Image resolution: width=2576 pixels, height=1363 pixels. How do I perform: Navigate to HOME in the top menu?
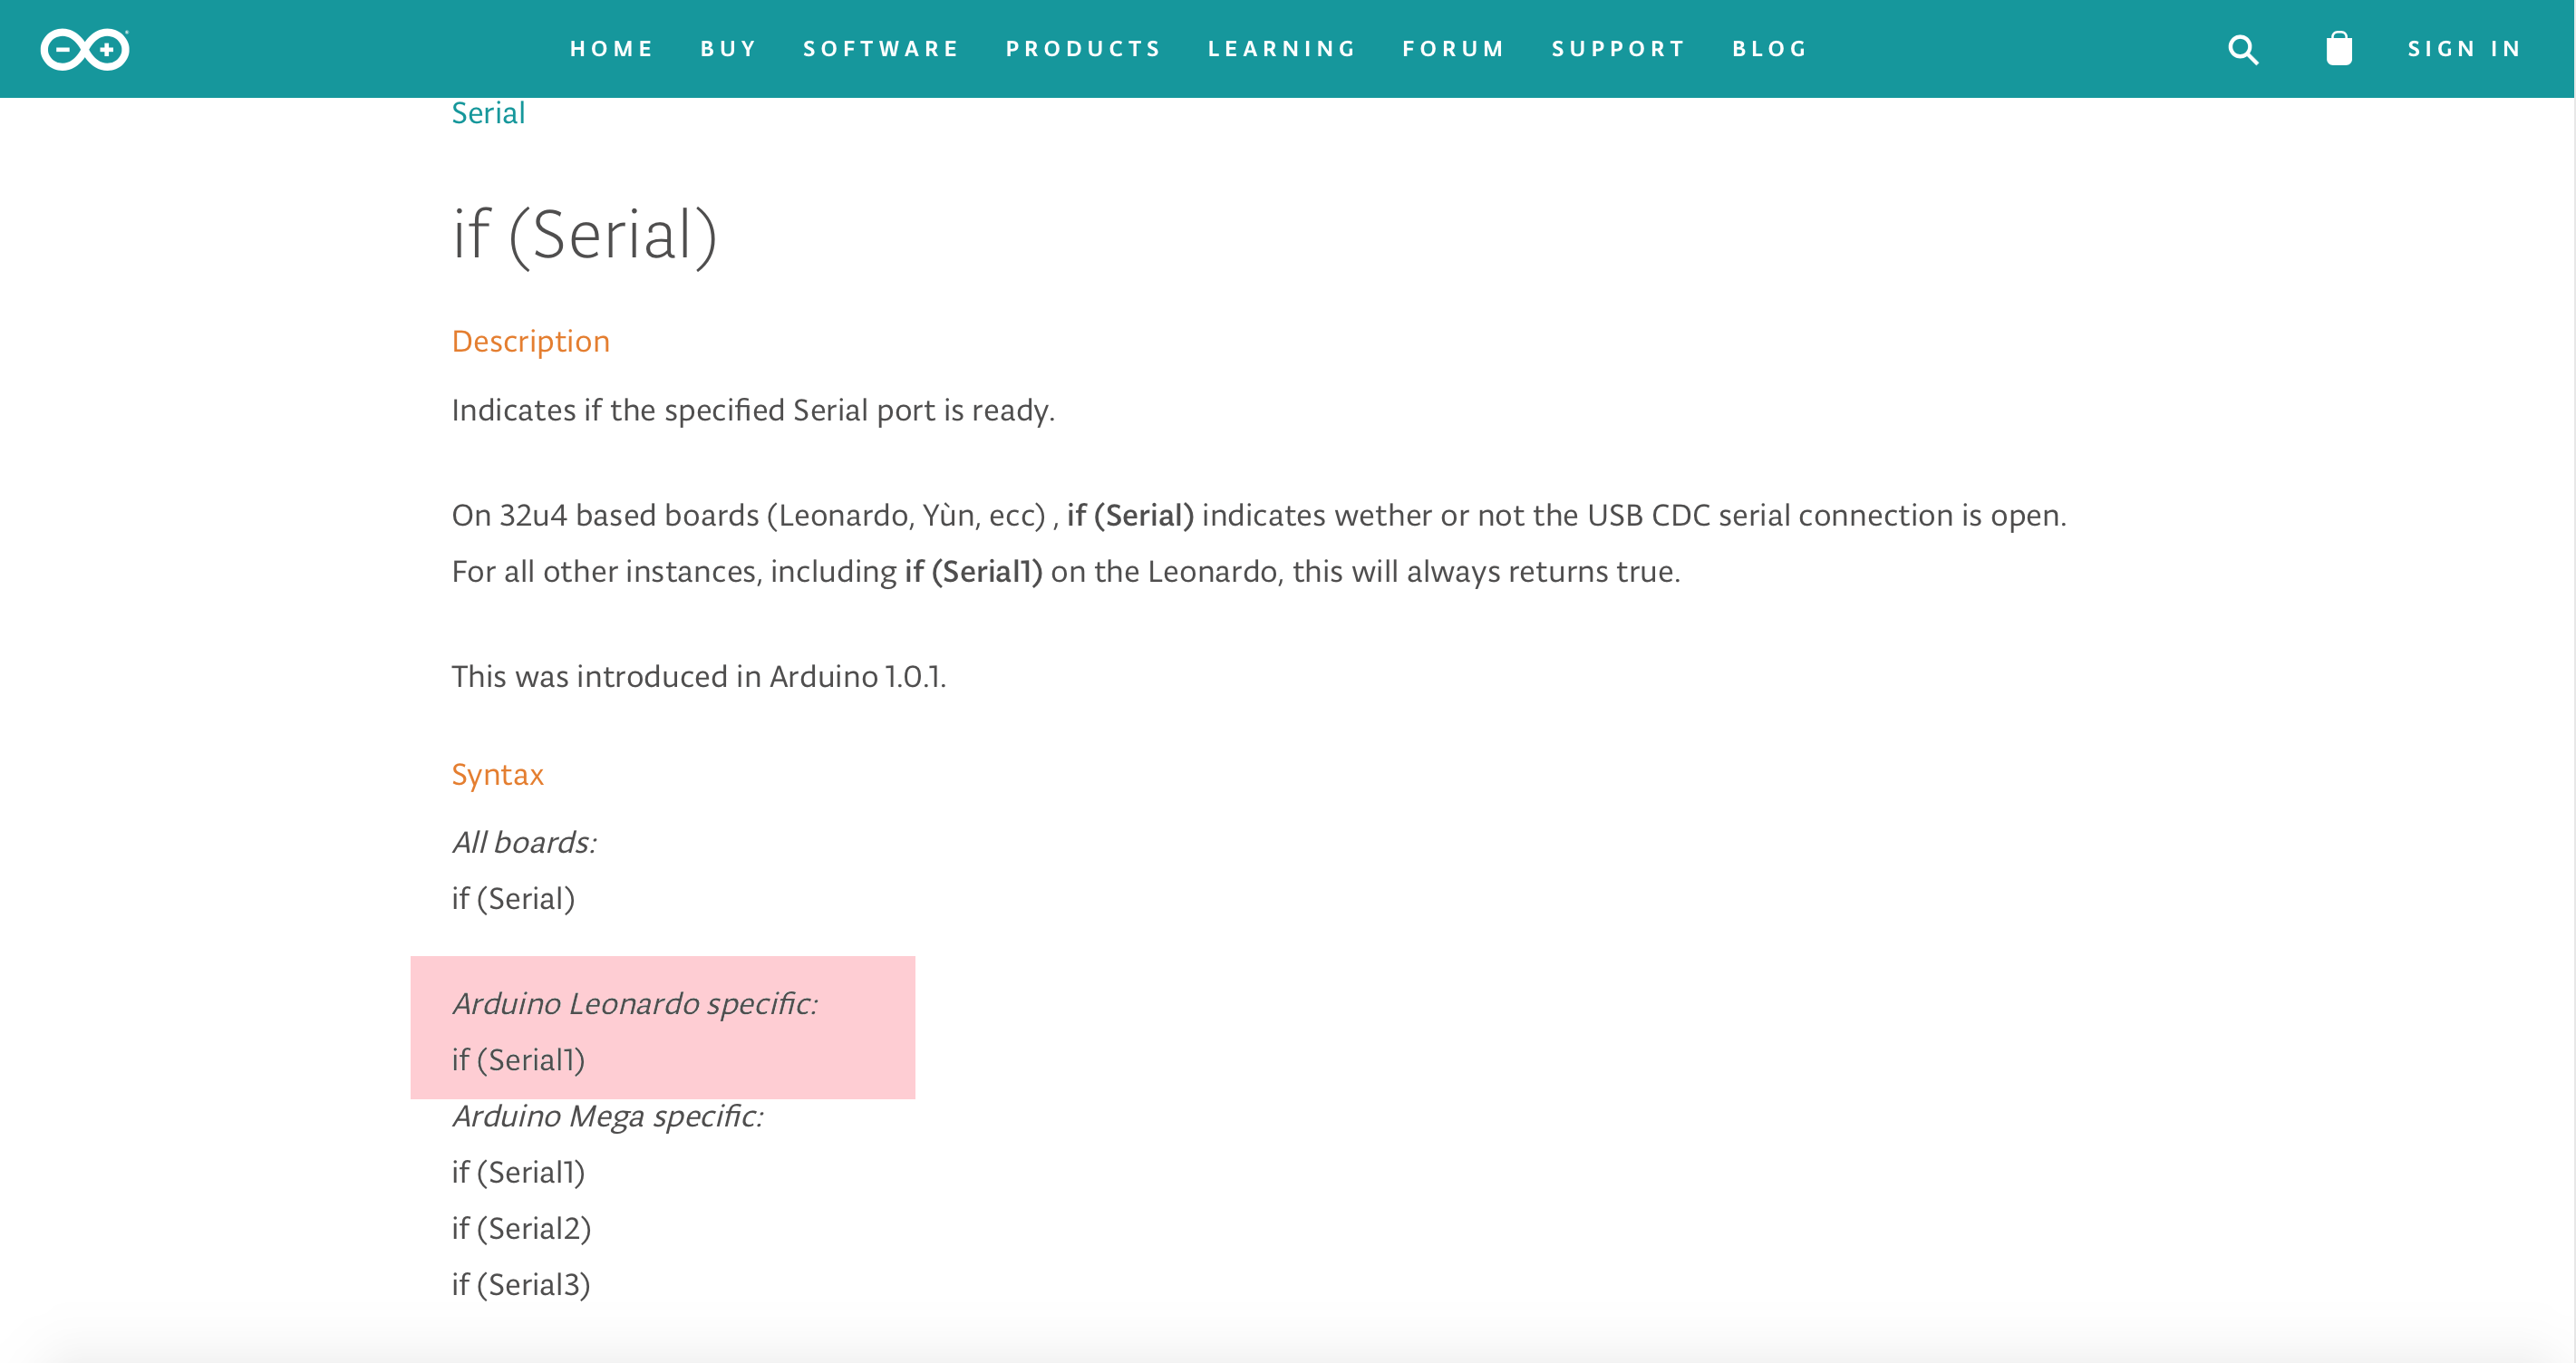click(612, 48)
